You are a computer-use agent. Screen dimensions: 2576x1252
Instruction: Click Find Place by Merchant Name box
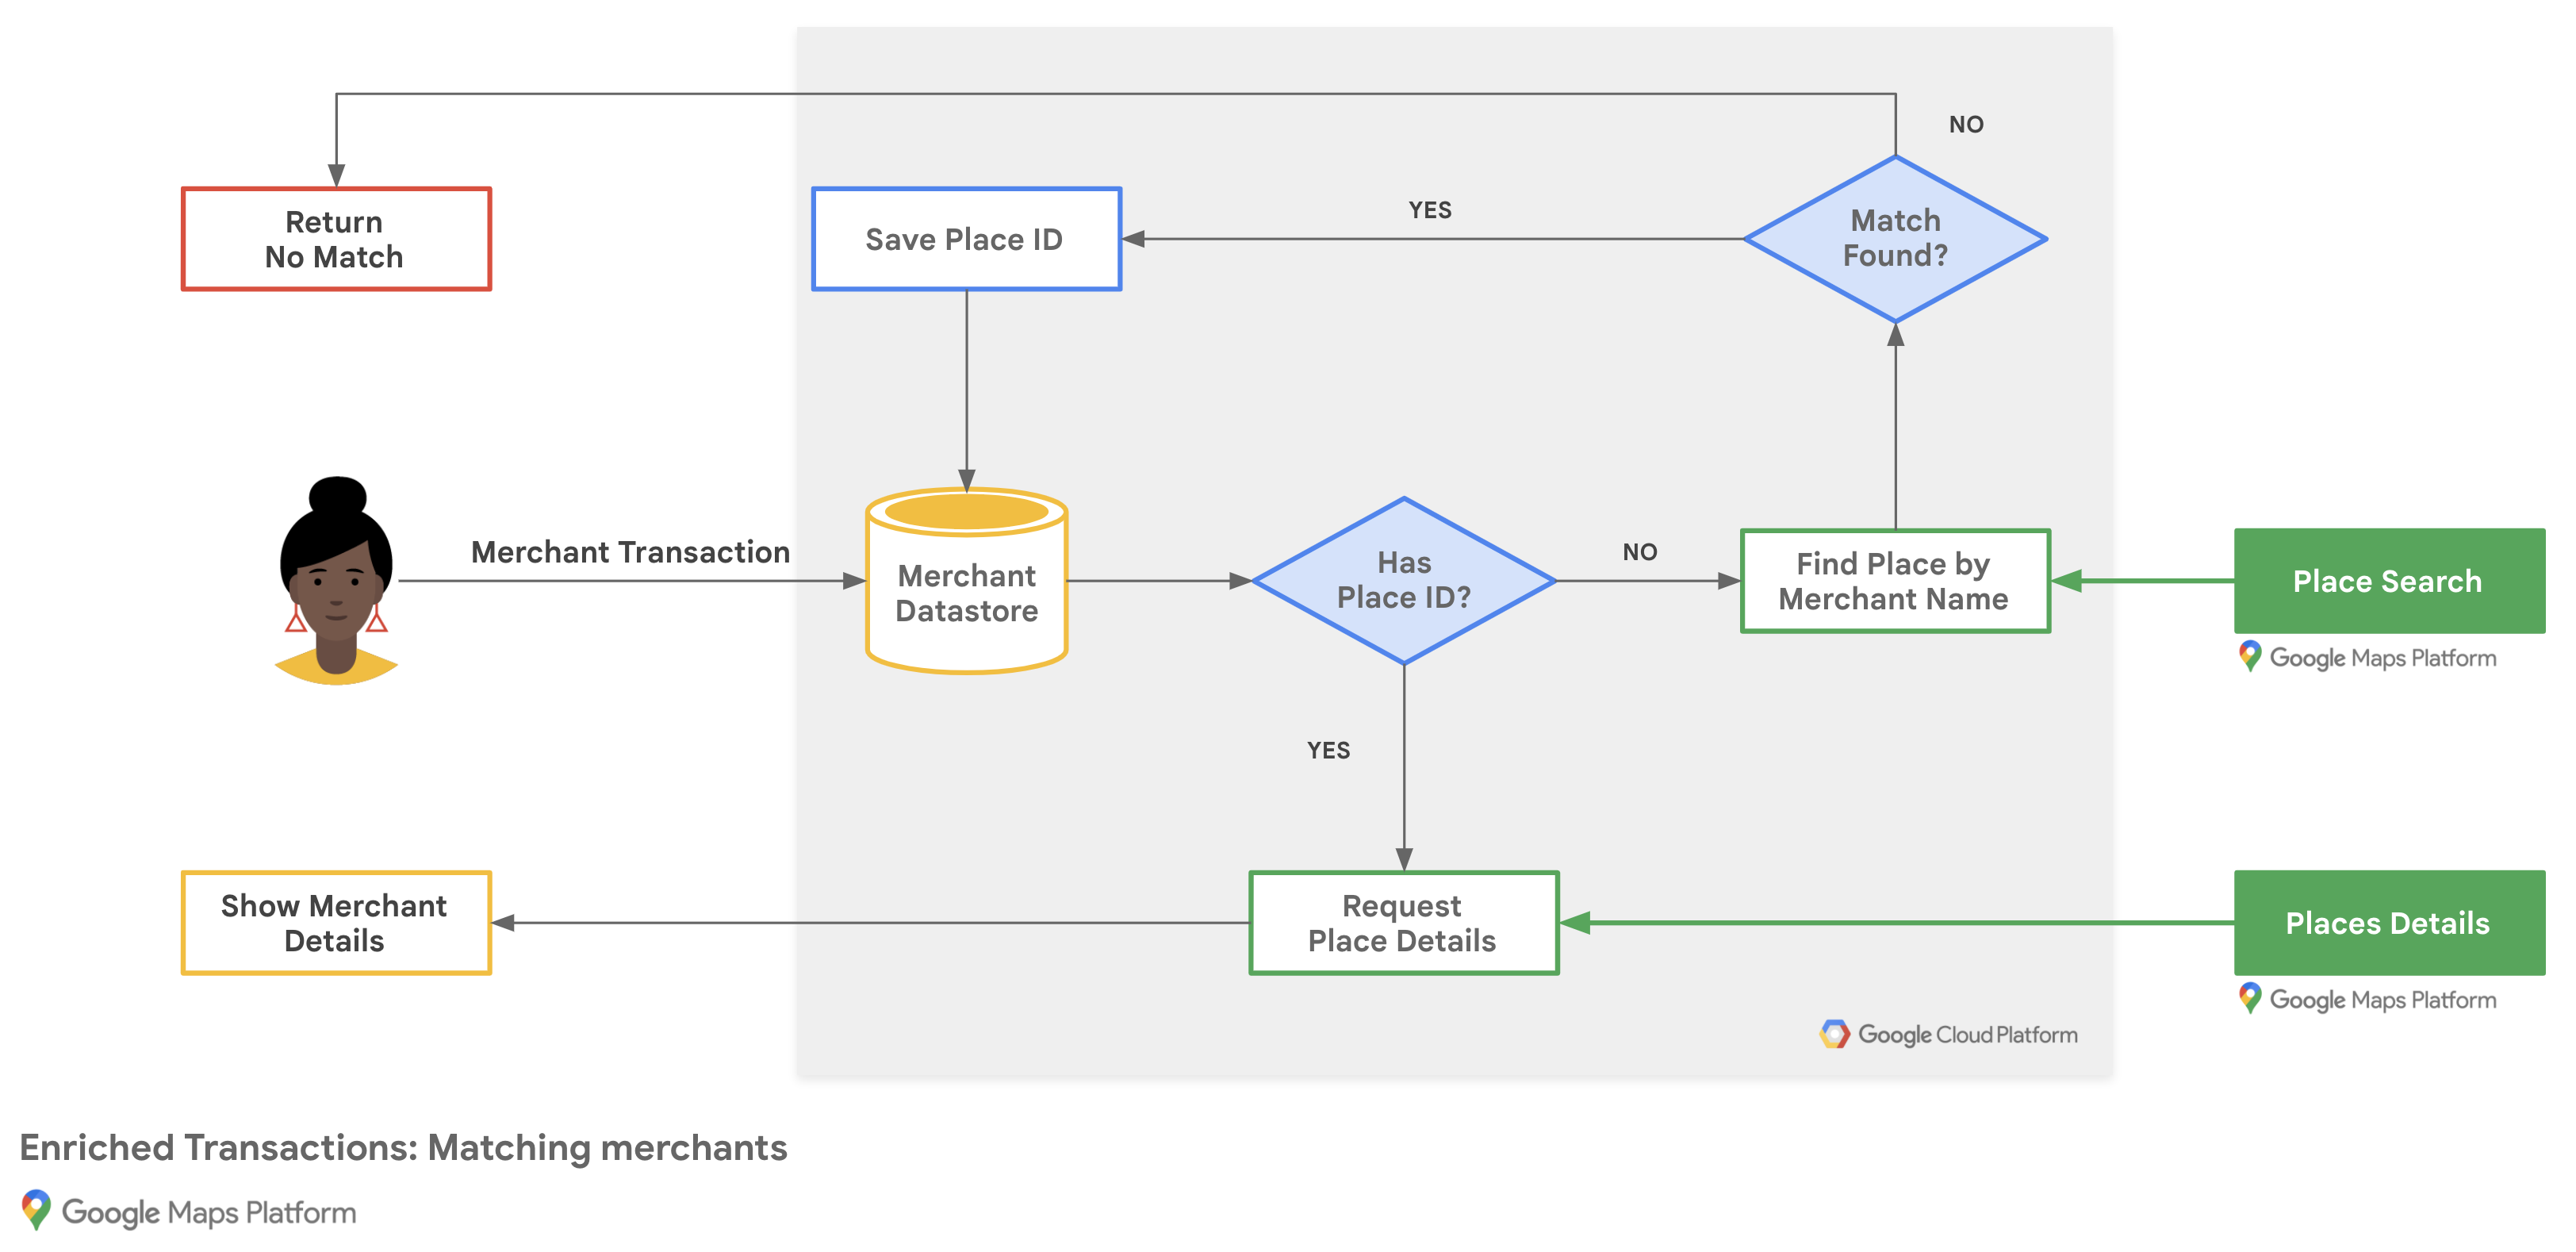click(x=1894, y=581)
